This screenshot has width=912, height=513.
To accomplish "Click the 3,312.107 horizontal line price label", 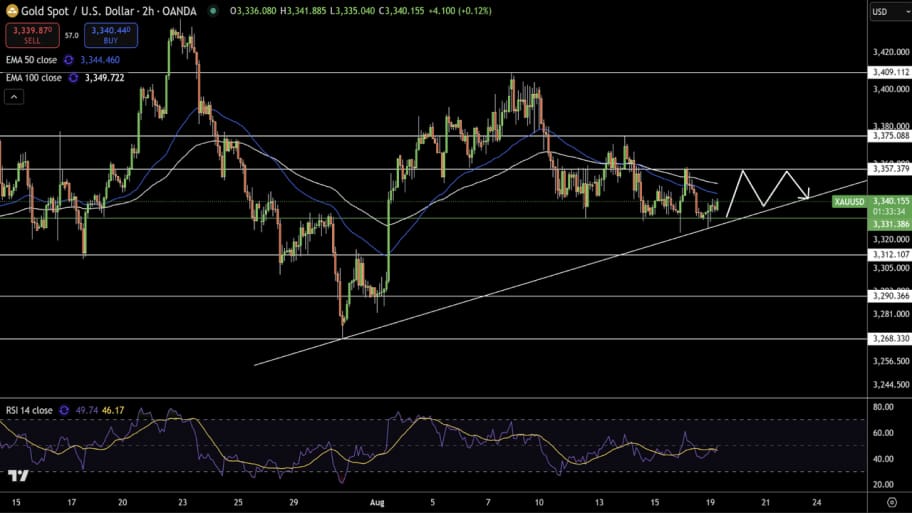I will click(890, 255).
